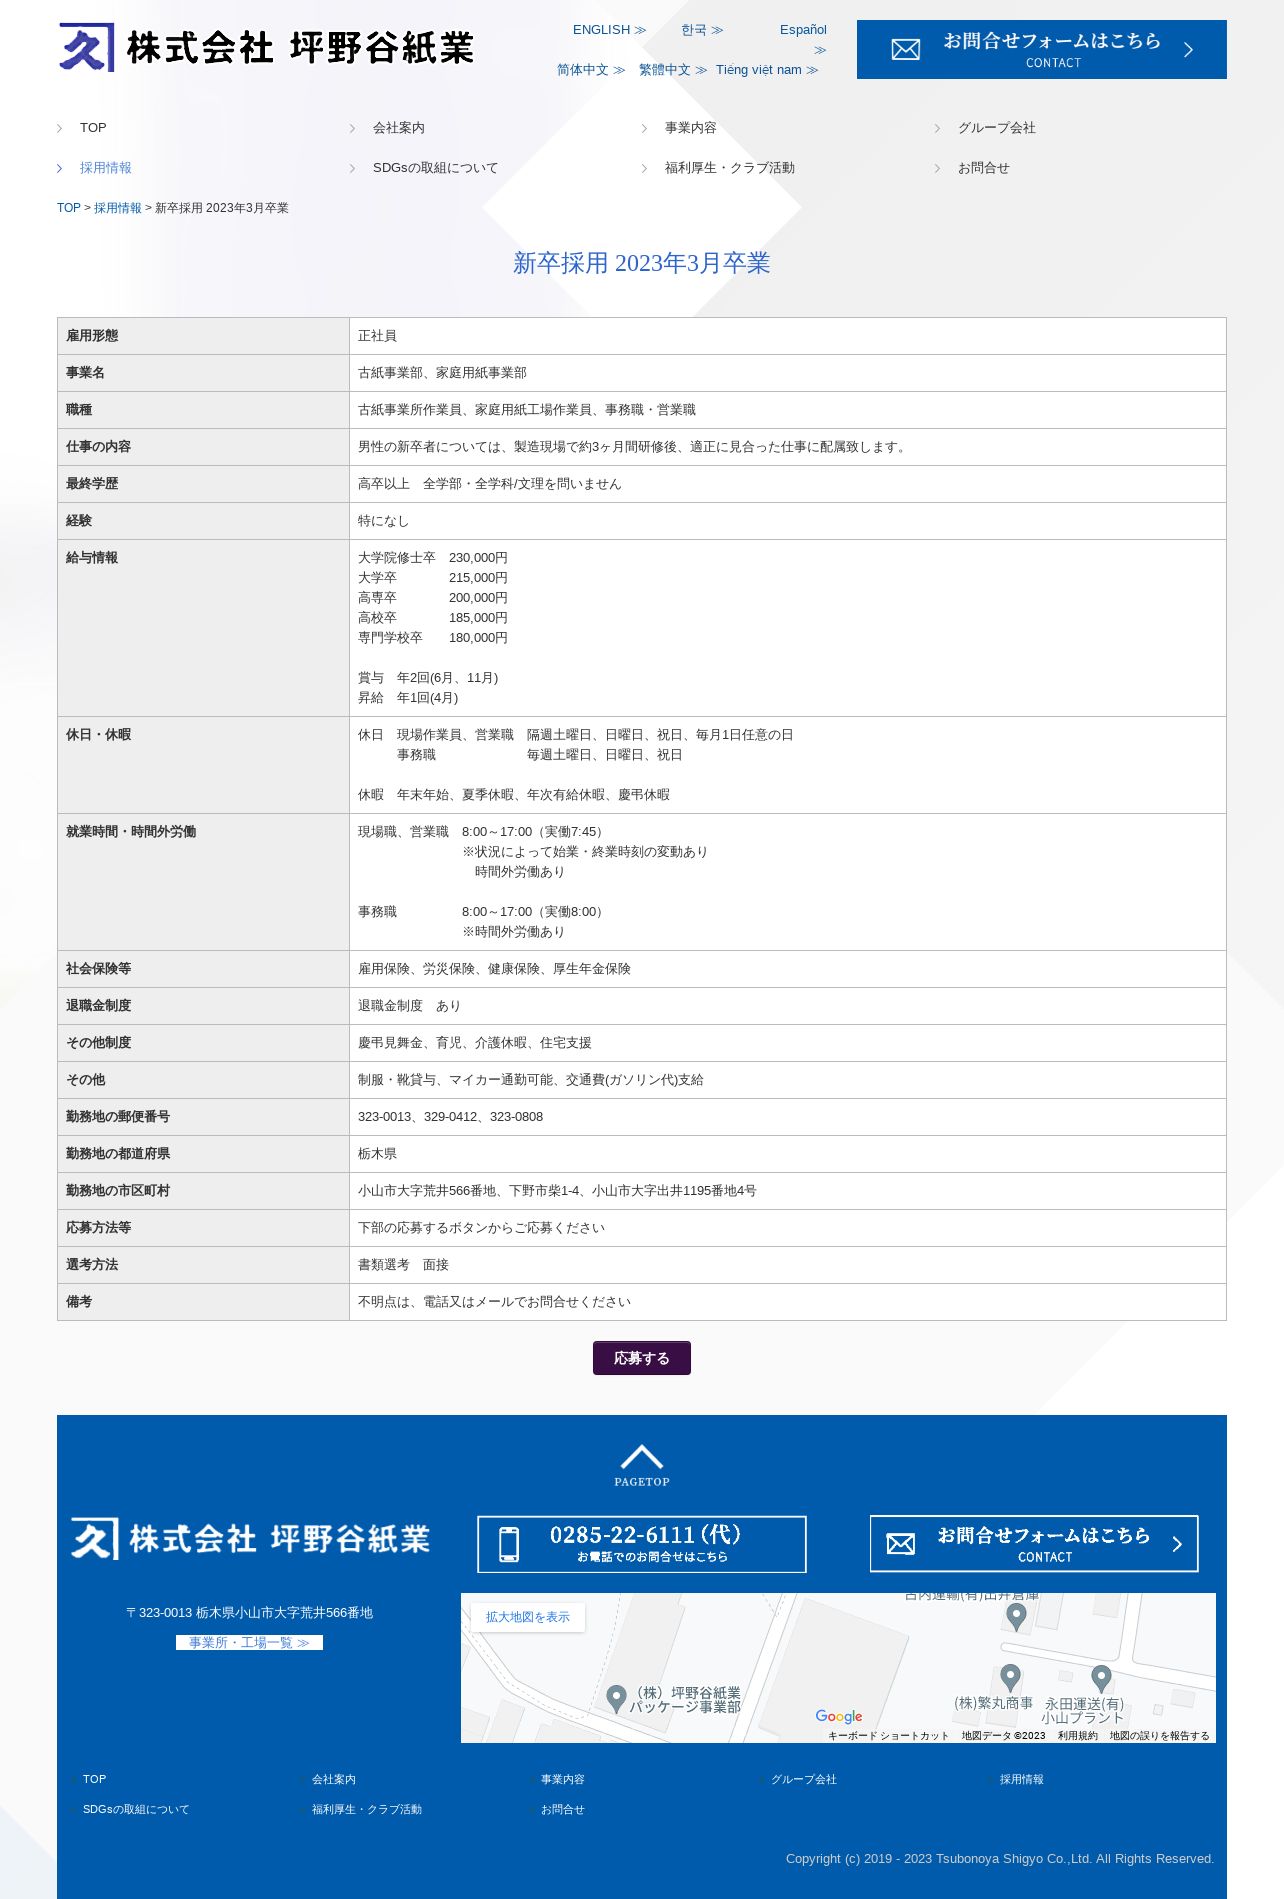Switch language to 한국 (Korean)

(702, 30)
